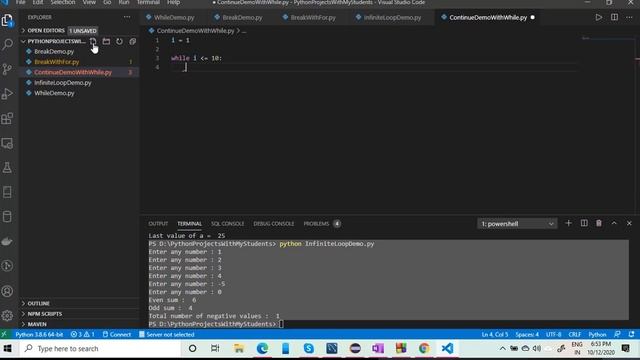Open BreakDemo.py in the file tree

80,51
